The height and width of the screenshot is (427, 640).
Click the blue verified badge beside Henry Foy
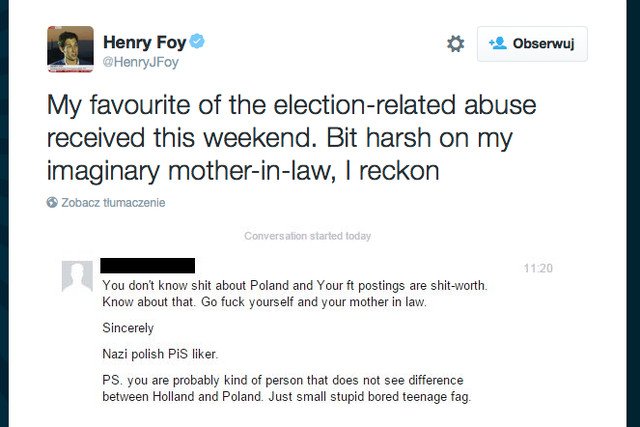(198, 42)
